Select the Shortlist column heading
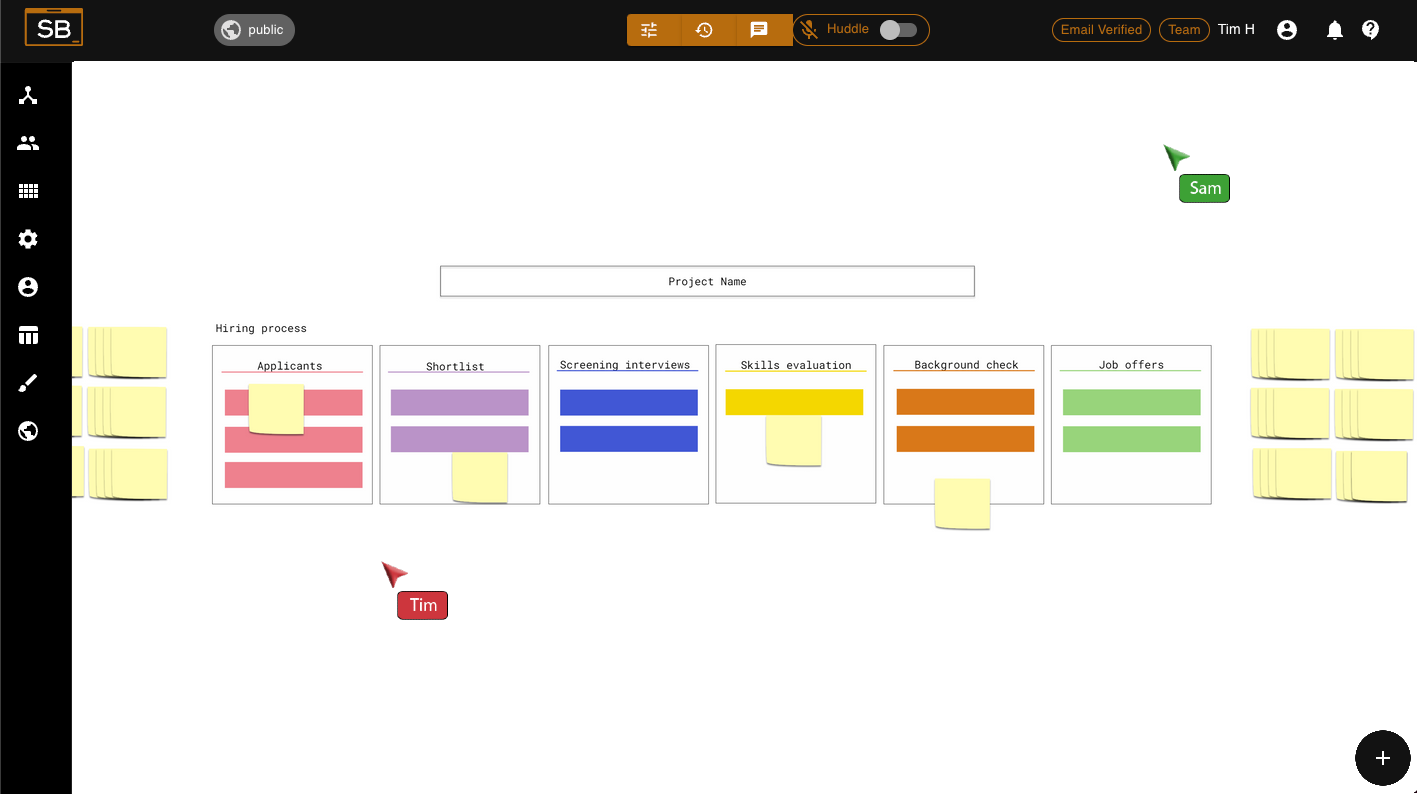Screen dimensions: 1417x794 [x=455, y=366]
